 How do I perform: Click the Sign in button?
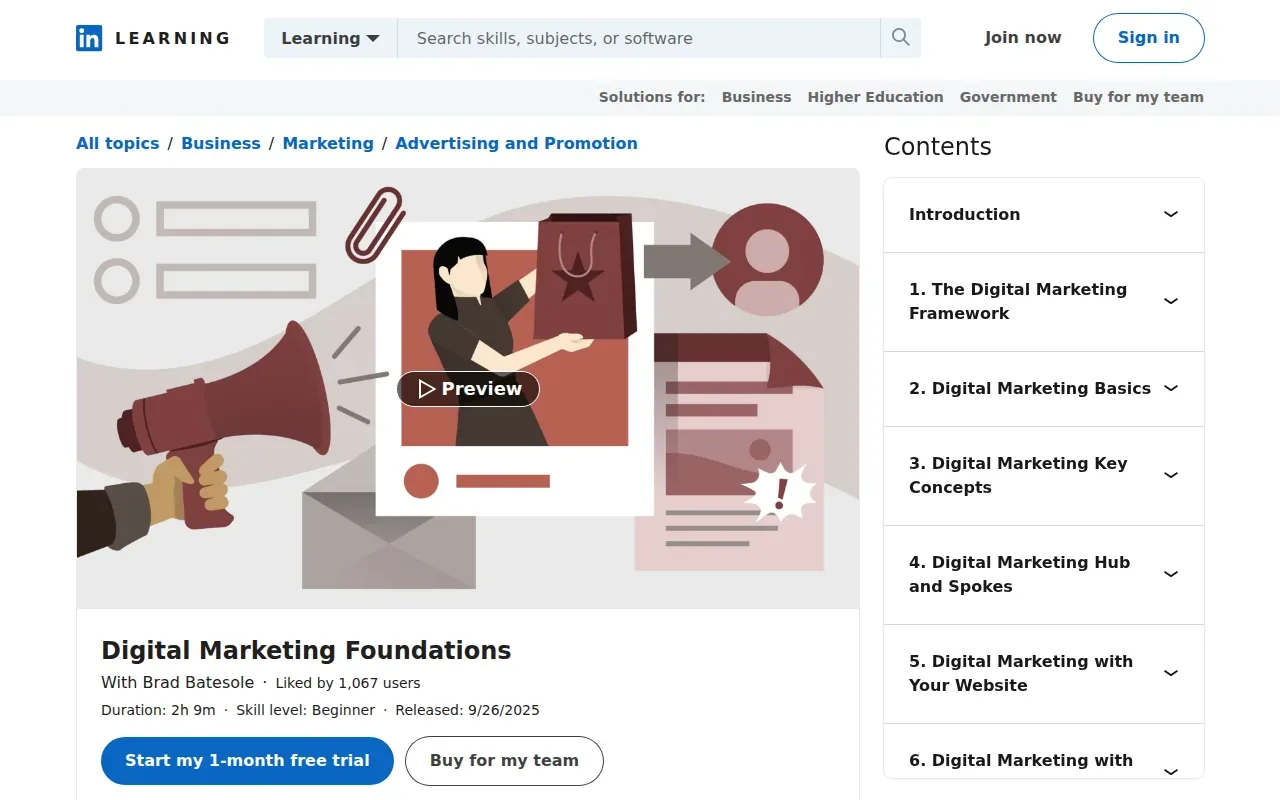[x=1149, y=38]
